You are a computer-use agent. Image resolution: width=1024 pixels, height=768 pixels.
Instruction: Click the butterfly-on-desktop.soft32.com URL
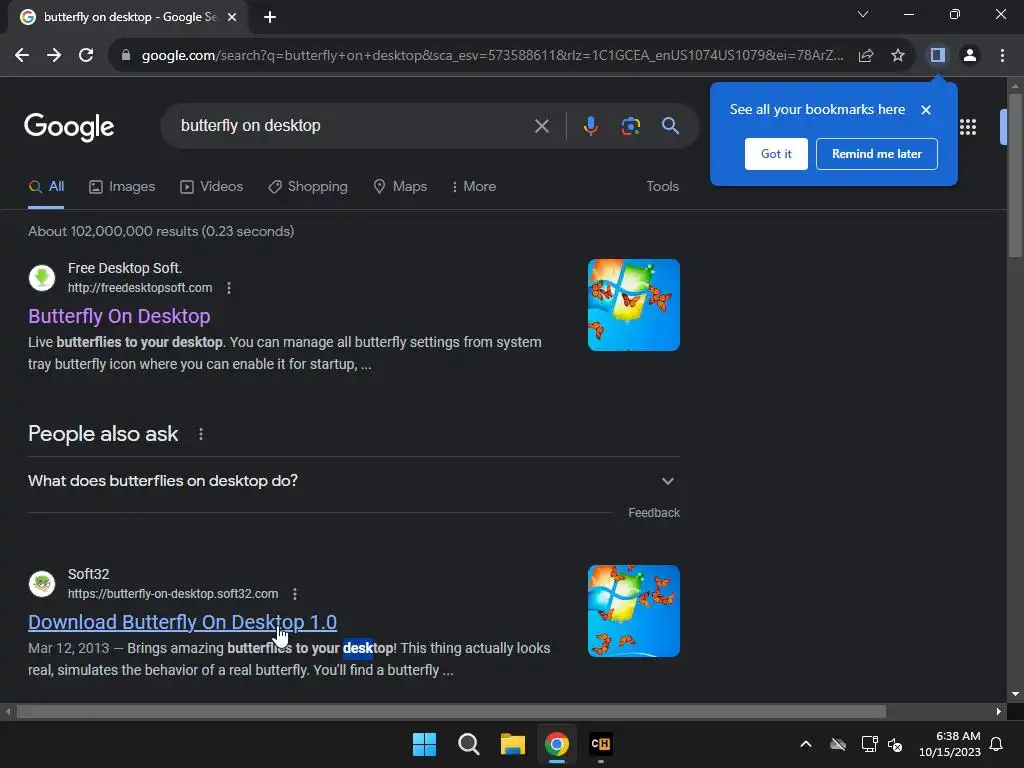[x=172, y=594]
